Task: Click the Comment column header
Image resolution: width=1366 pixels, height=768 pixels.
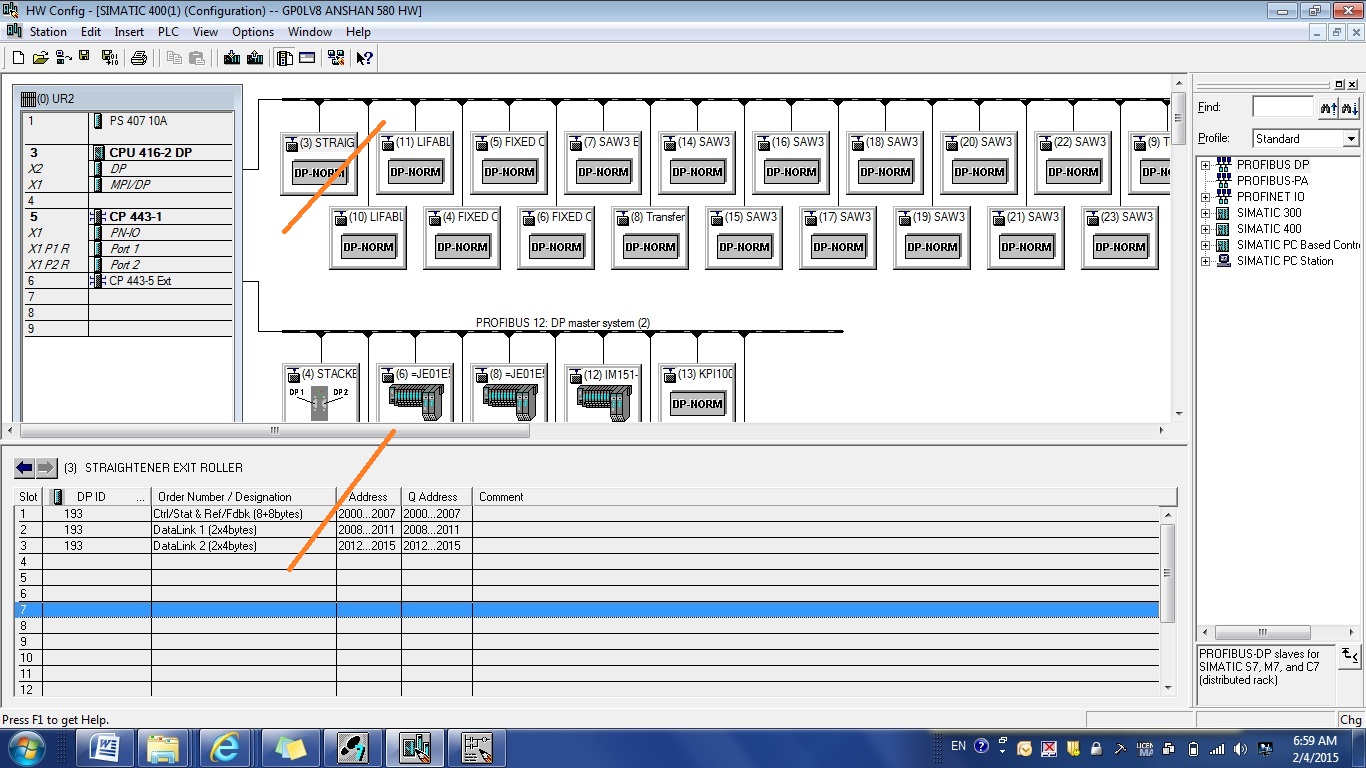Action: click(825, 497)
